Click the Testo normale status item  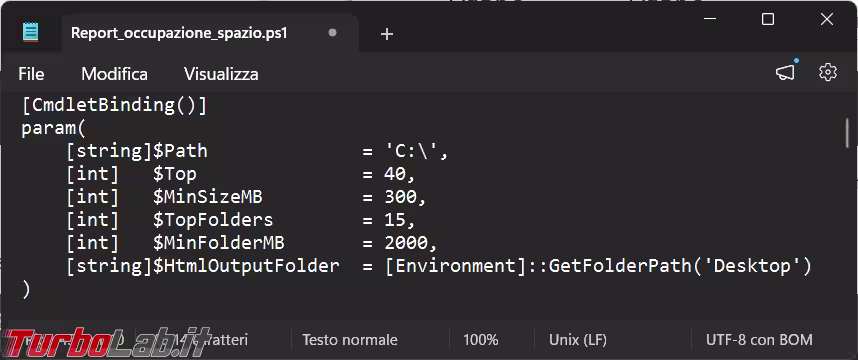pyautogui.click(x=350, y=340)
